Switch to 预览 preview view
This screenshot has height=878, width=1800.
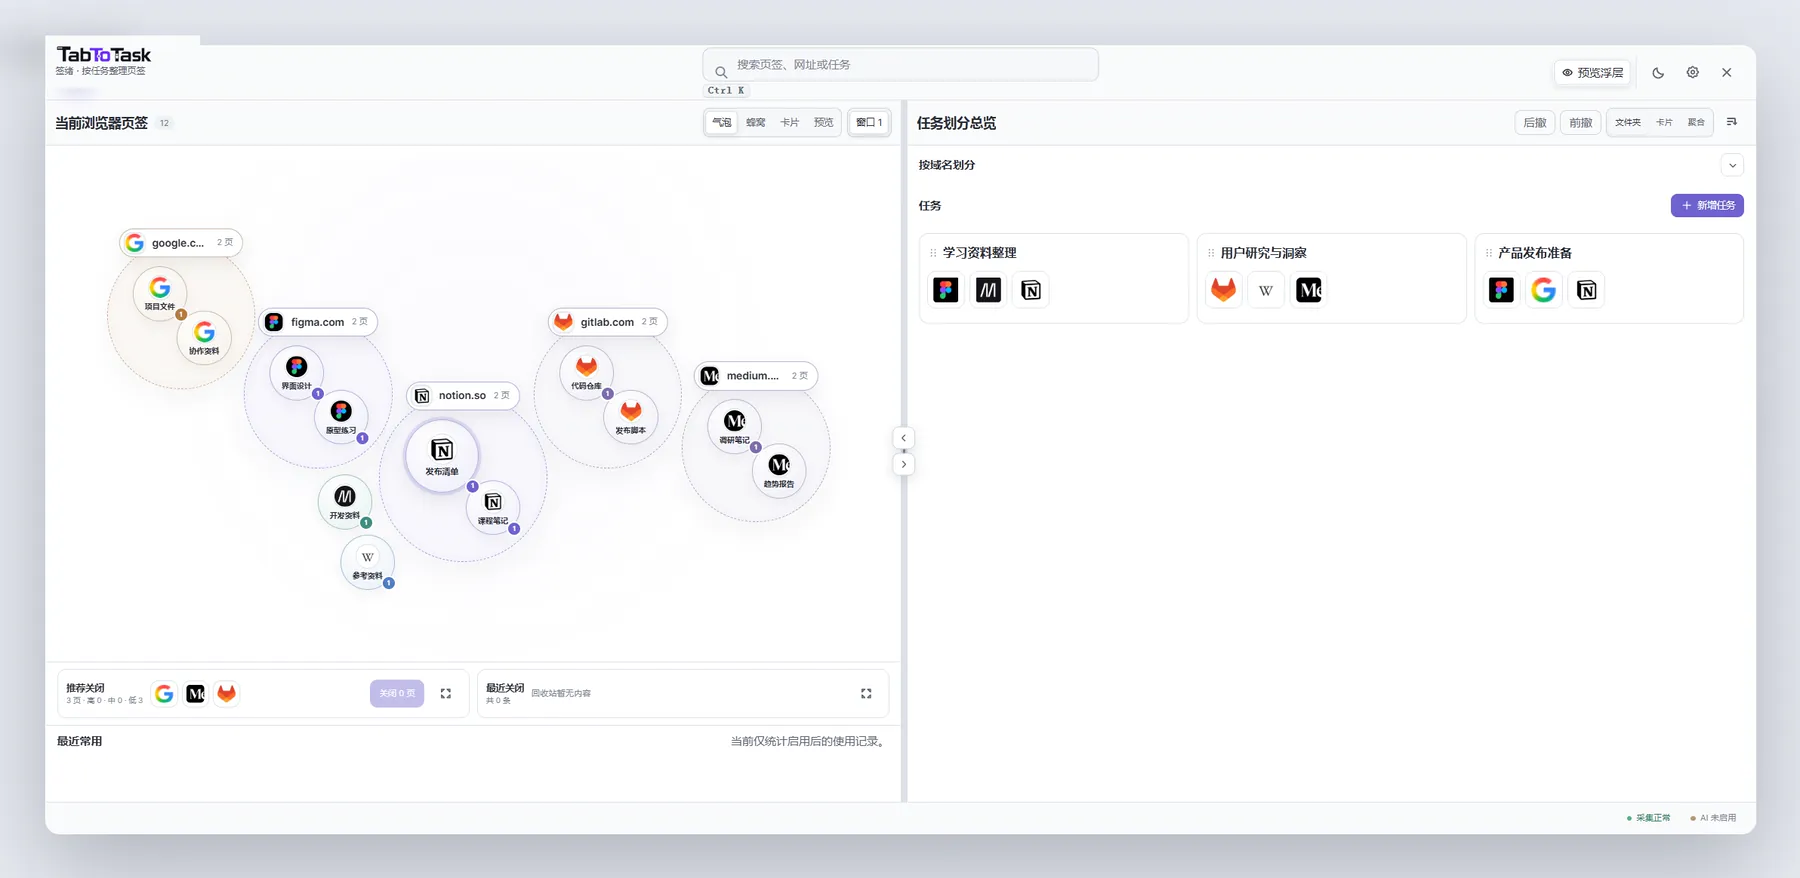tap(824, 122)
